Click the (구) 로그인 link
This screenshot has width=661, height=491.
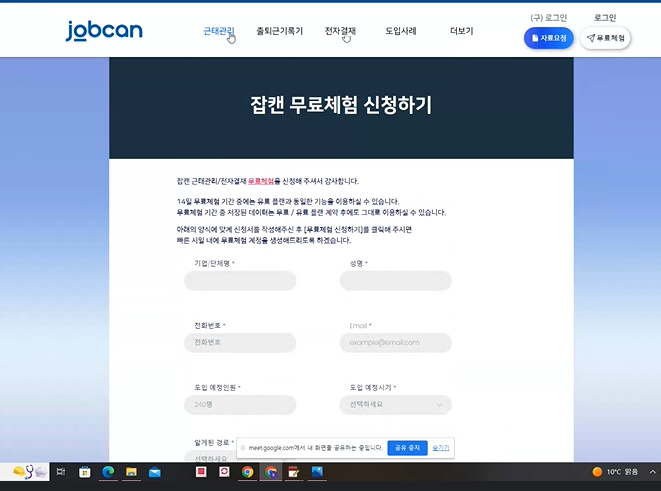pos(548,18)
